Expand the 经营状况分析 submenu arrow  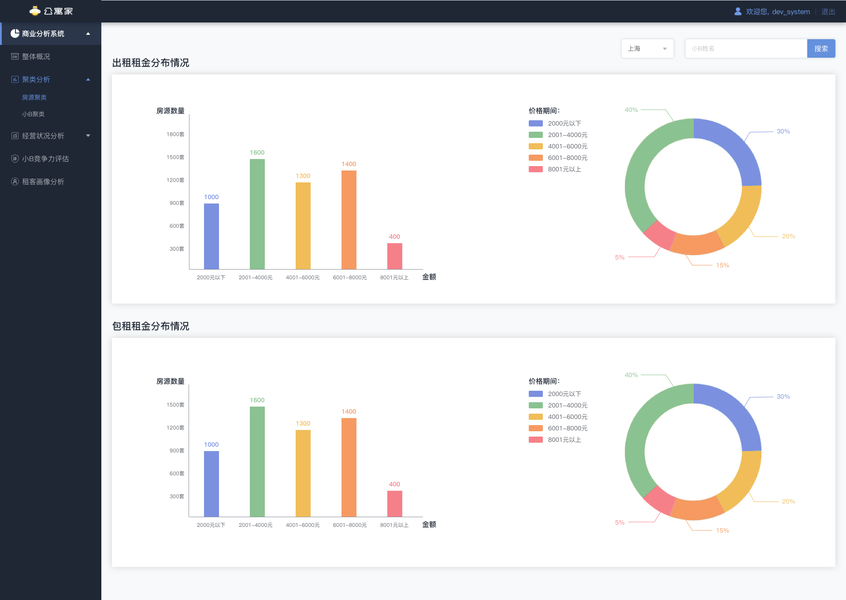point(88,135)
